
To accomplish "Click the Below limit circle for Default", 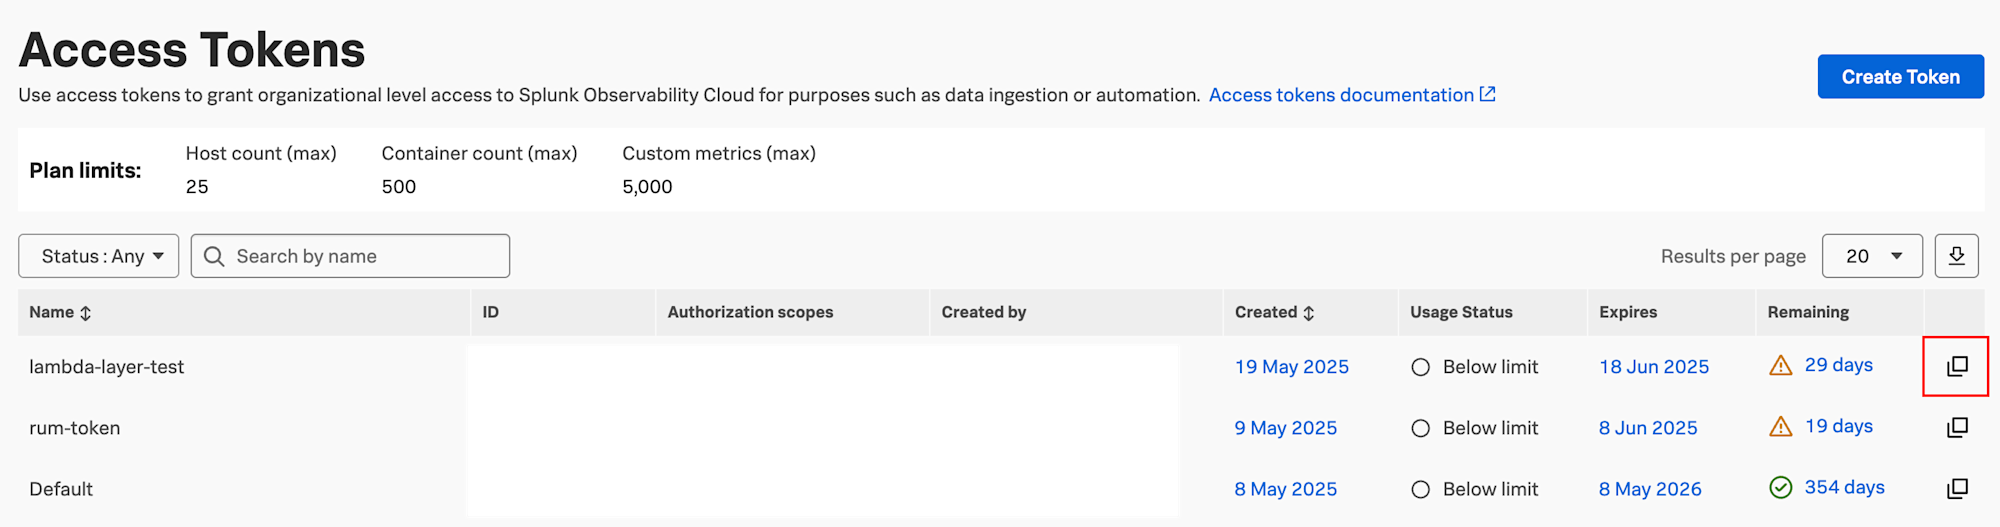I will pyautogui.click(x=1420, y=489).
